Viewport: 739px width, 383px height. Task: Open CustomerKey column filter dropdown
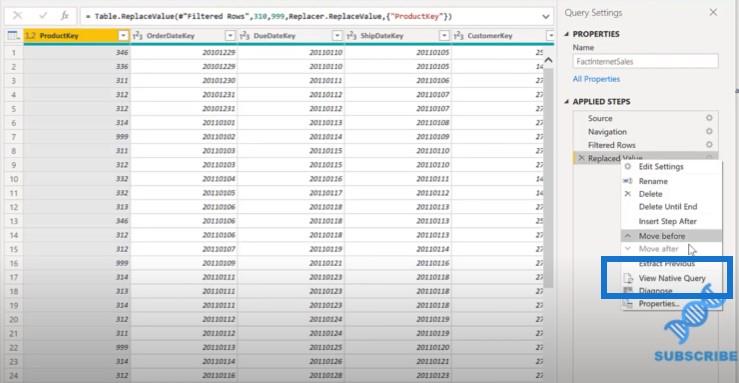click(550, 36)
